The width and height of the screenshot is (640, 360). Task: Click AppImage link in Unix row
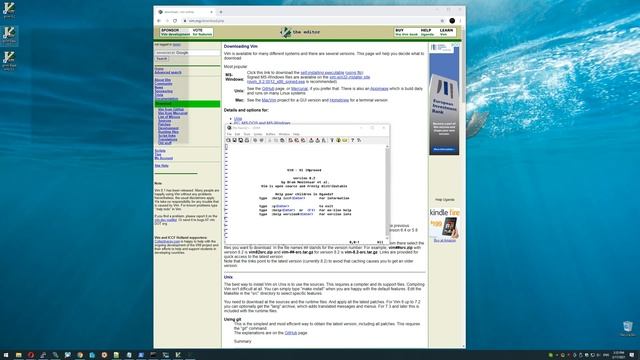[x=379, y=89]
